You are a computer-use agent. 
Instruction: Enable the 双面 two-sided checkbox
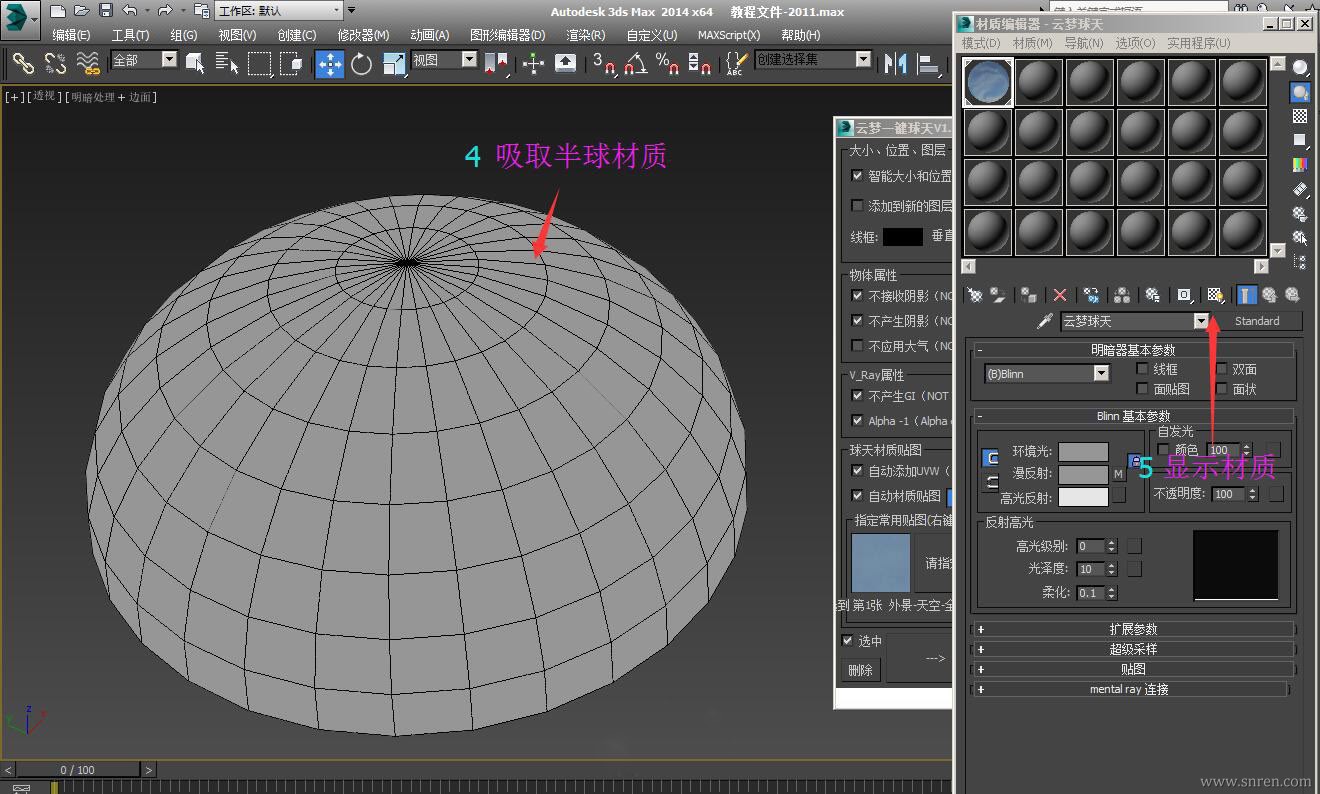pyautogui.click(x=1222, y=369)
